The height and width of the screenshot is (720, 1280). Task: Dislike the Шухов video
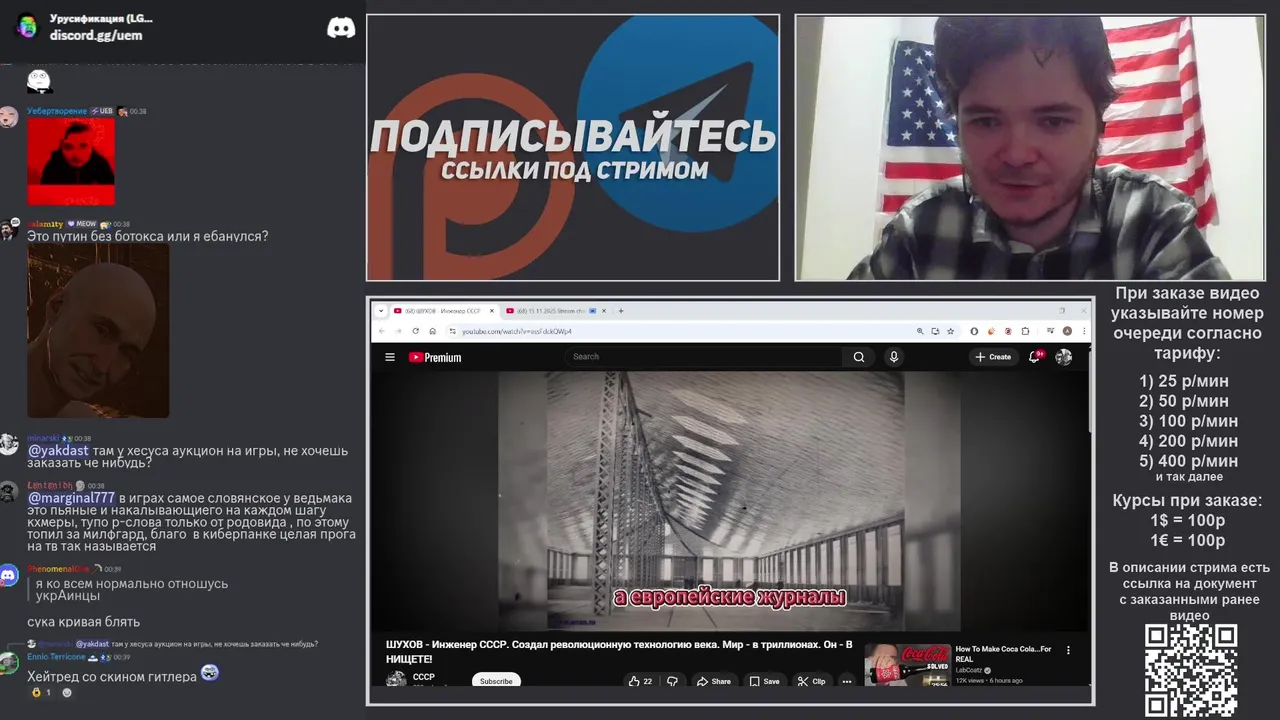pos(672,681)
